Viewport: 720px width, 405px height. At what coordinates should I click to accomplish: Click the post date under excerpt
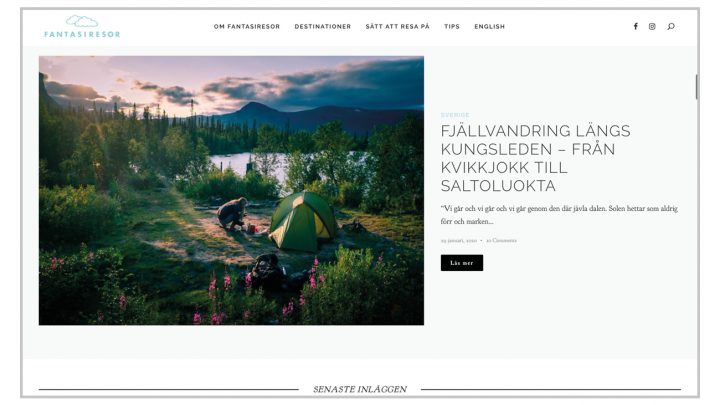click(459, 240)
